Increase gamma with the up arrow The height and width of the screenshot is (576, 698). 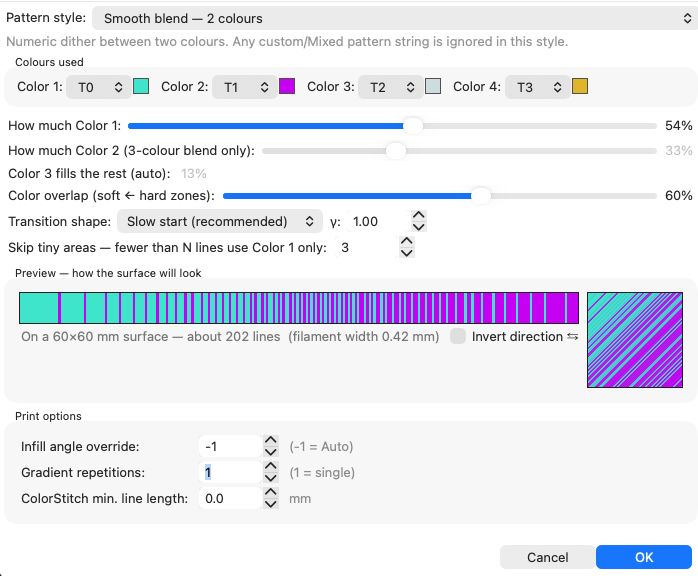(x=418, y=216)
